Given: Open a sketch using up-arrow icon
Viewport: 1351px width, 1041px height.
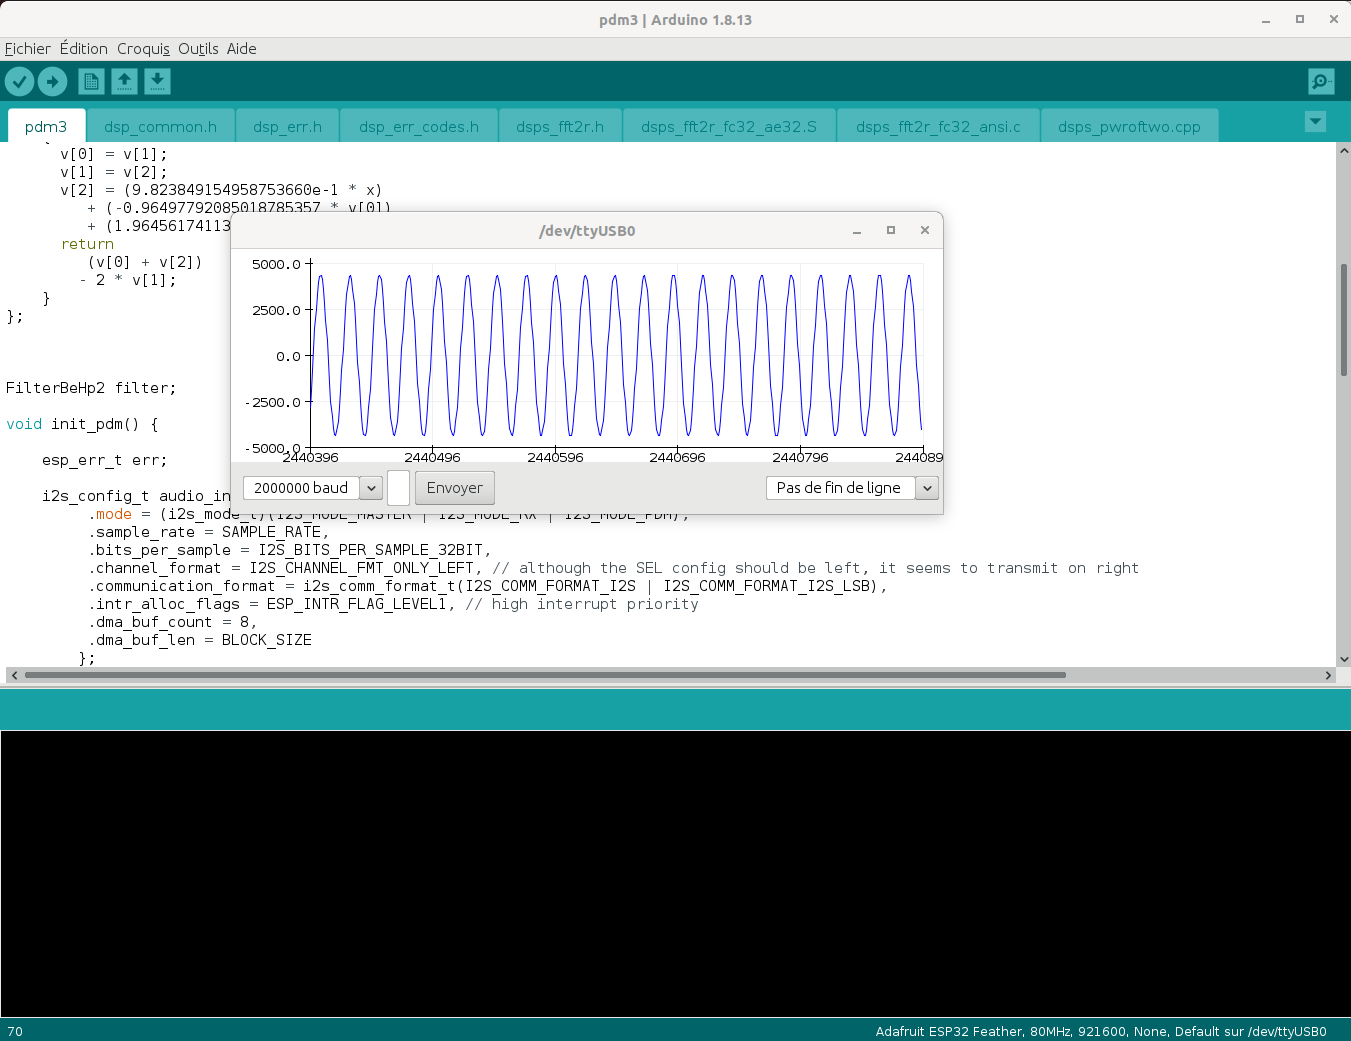Looking at the screenshot, I should pyautogui.click(x=124, y=81).
